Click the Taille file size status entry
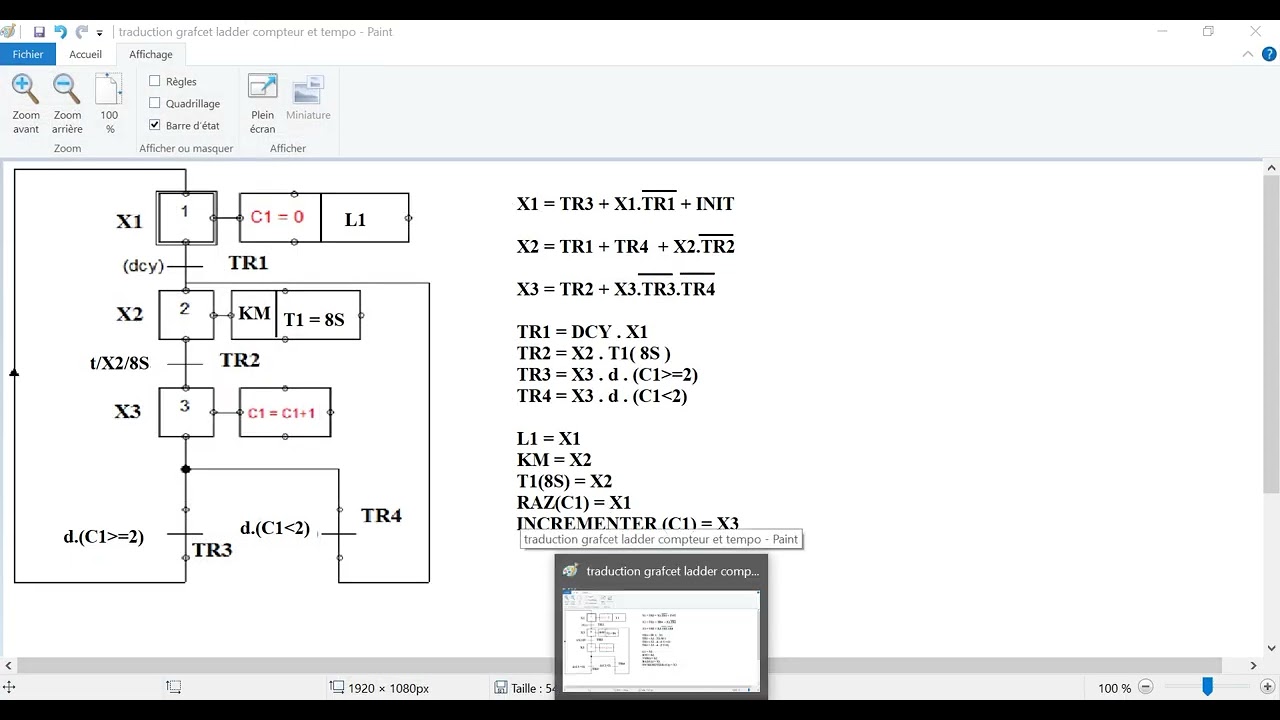 click(523, 688)
